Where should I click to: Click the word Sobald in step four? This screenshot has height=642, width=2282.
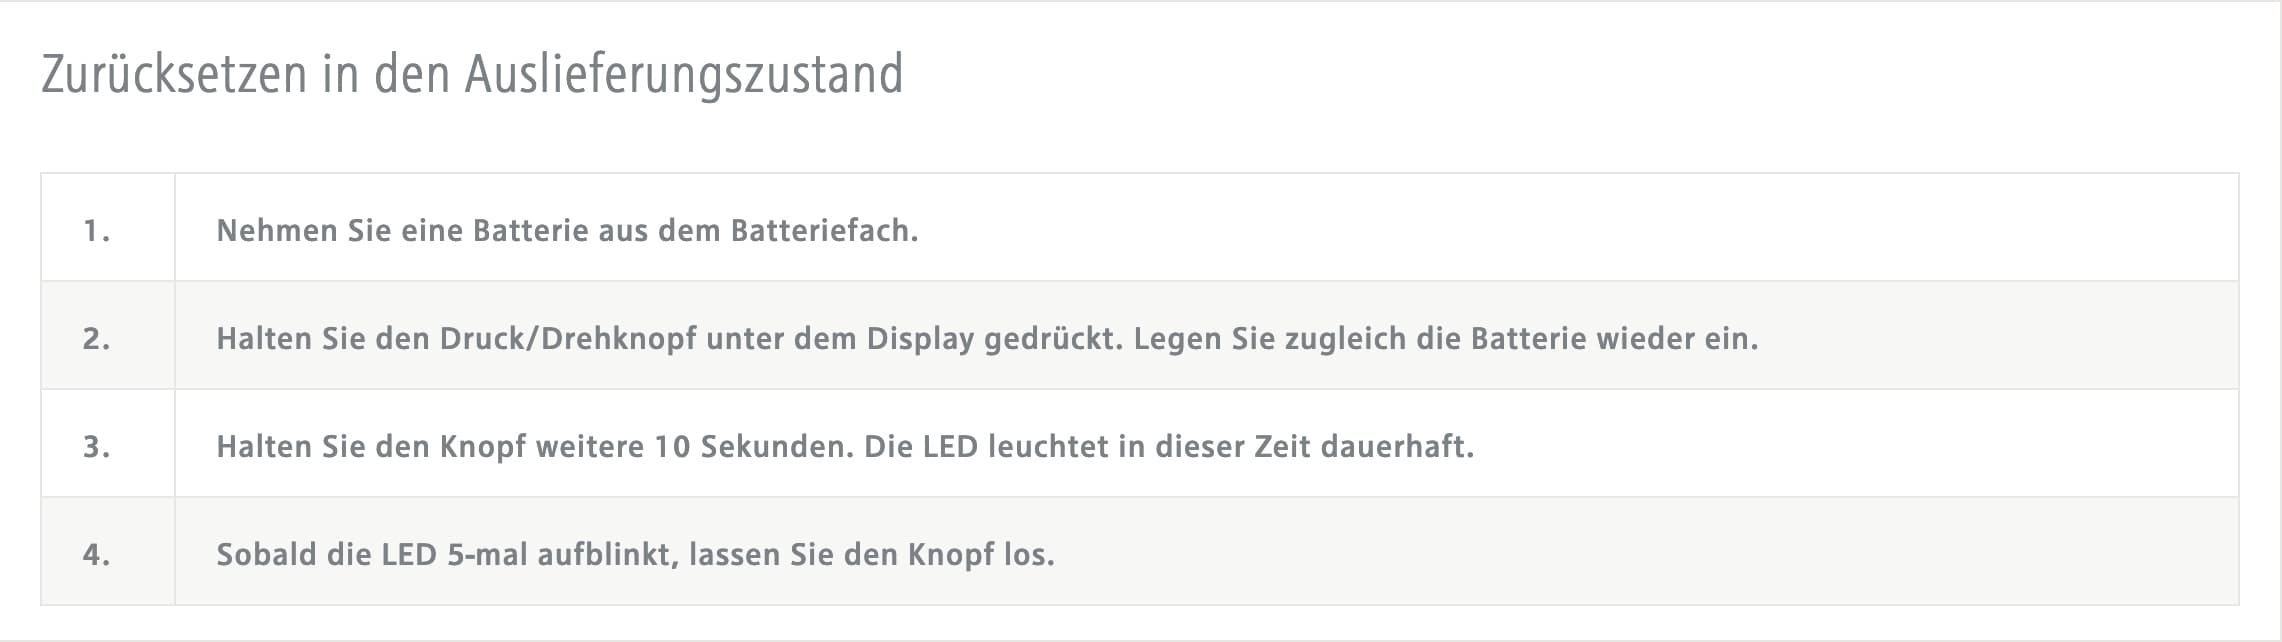tap(266, 555)
